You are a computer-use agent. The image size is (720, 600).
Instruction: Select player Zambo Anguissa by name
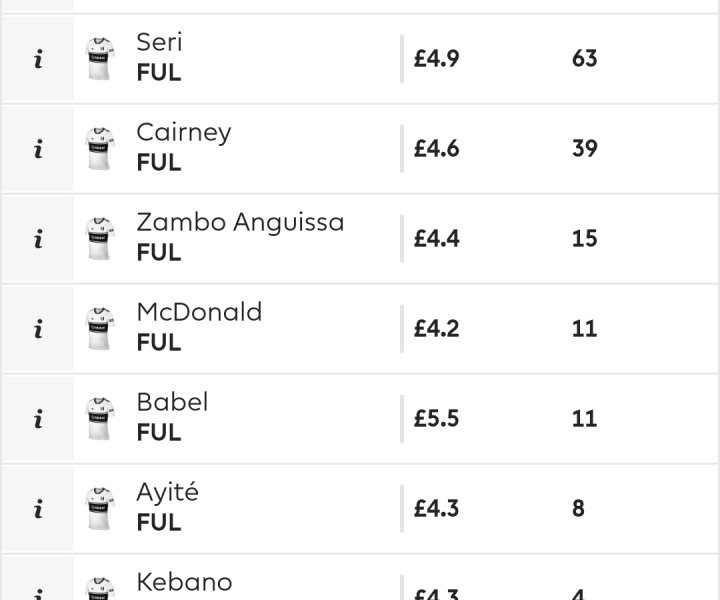(240, 222)
